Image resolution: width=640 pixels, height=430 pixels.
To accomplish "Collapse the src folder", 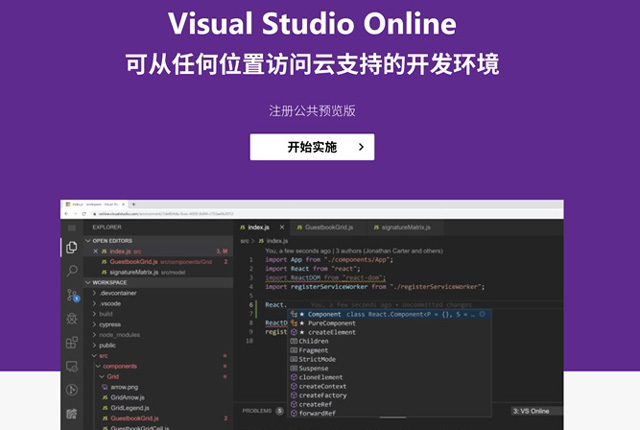I will 158,356.
